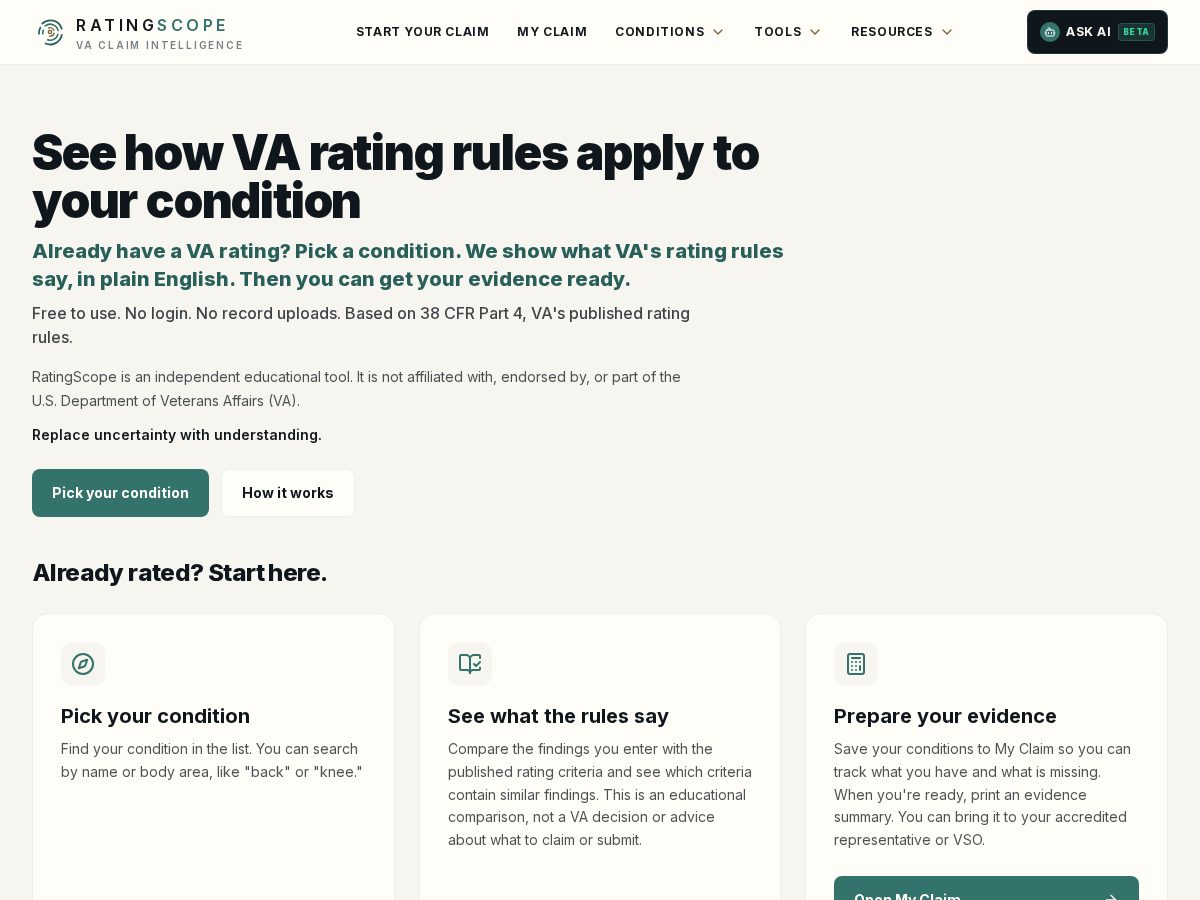Click the RatingScope spiral logo icon
Viewport: 1200px width, 900px height.
[x=50, y=32]
